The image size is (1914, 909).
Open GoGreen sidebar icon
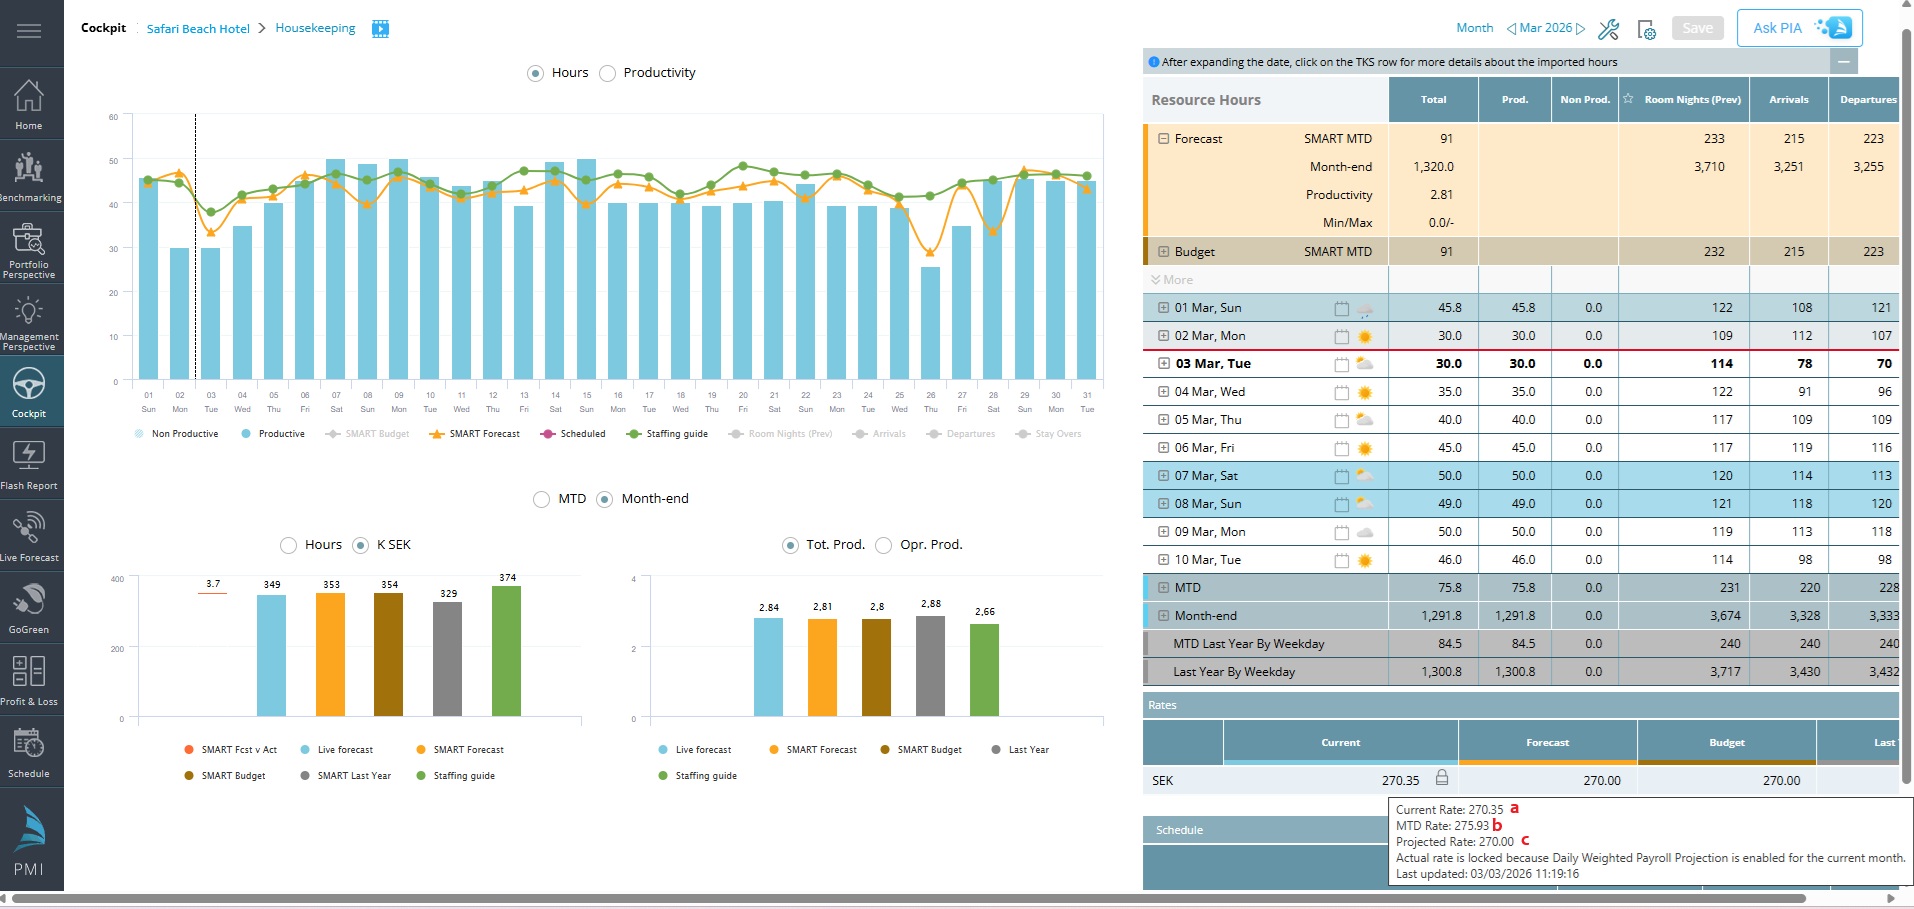[29, 609]
